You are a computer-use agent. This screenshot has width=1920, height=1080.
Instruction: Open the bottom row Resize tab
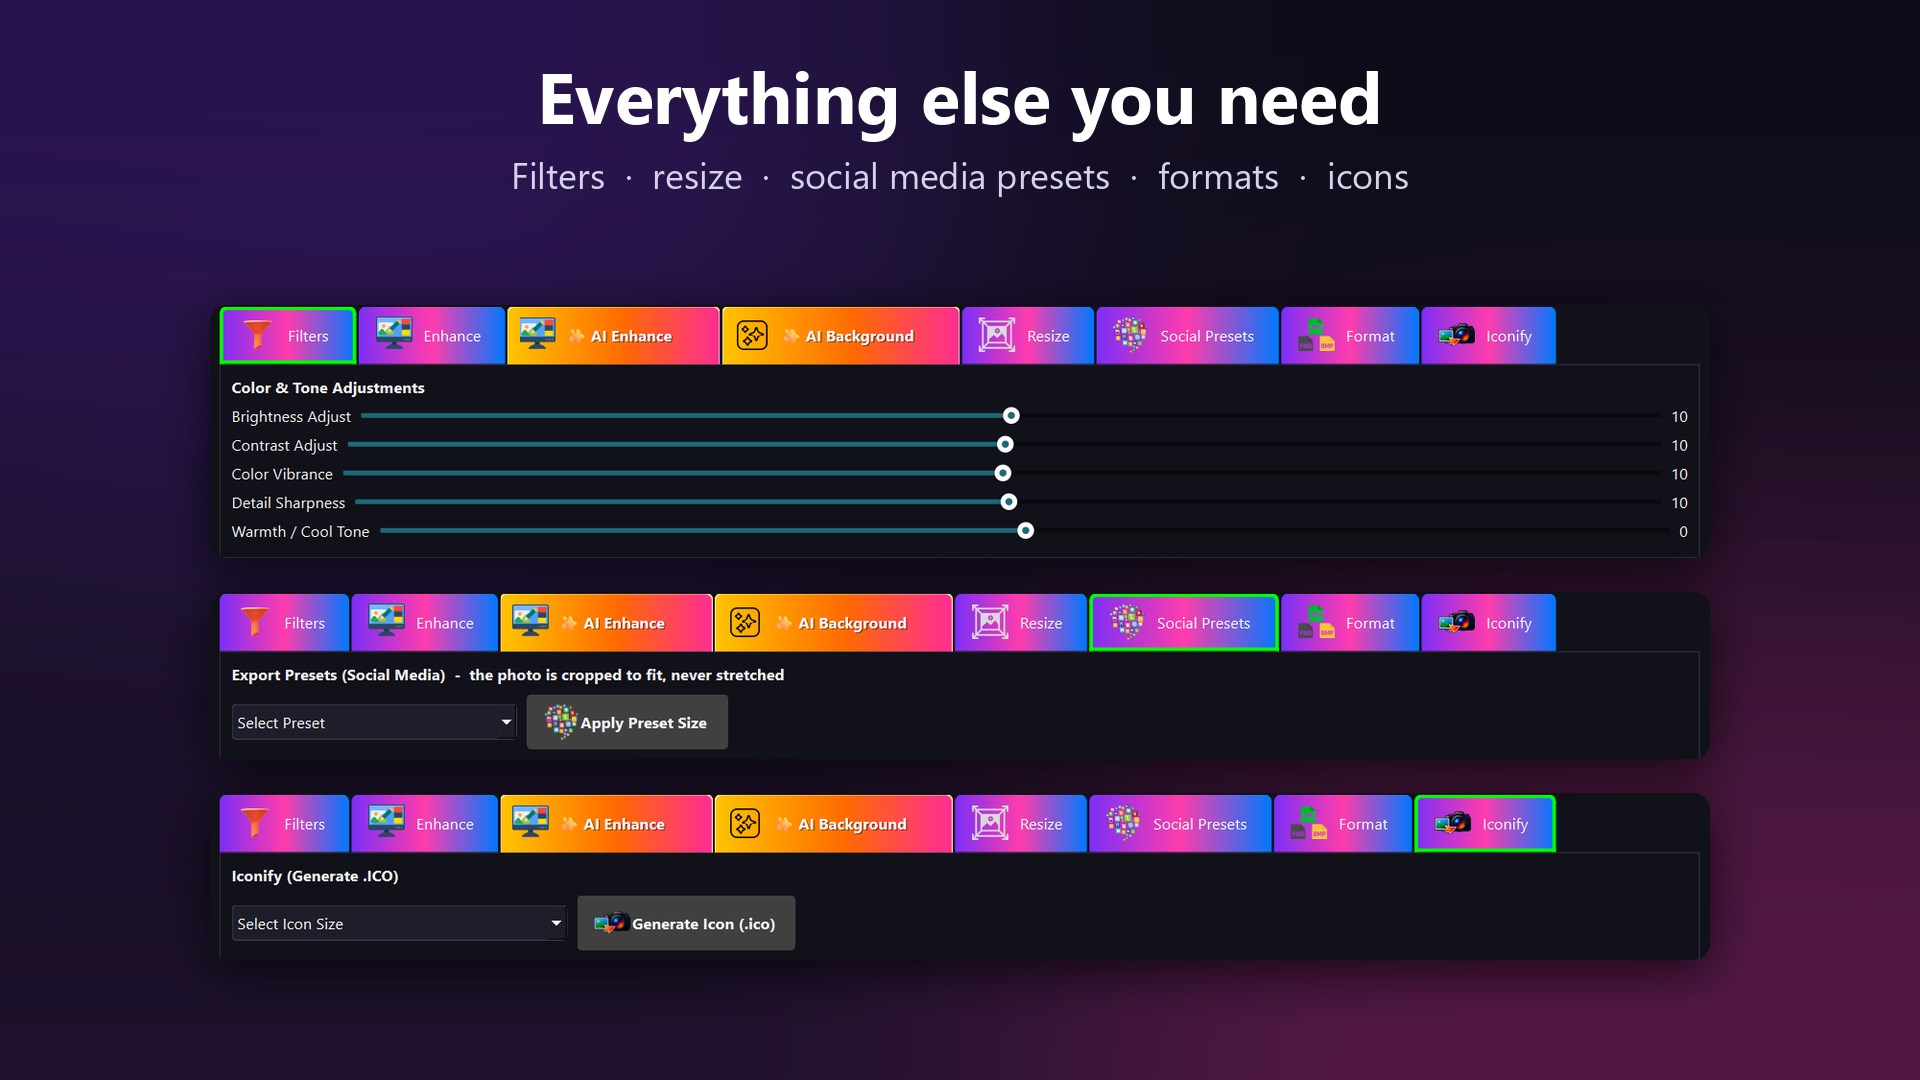tap(1020, 824)
